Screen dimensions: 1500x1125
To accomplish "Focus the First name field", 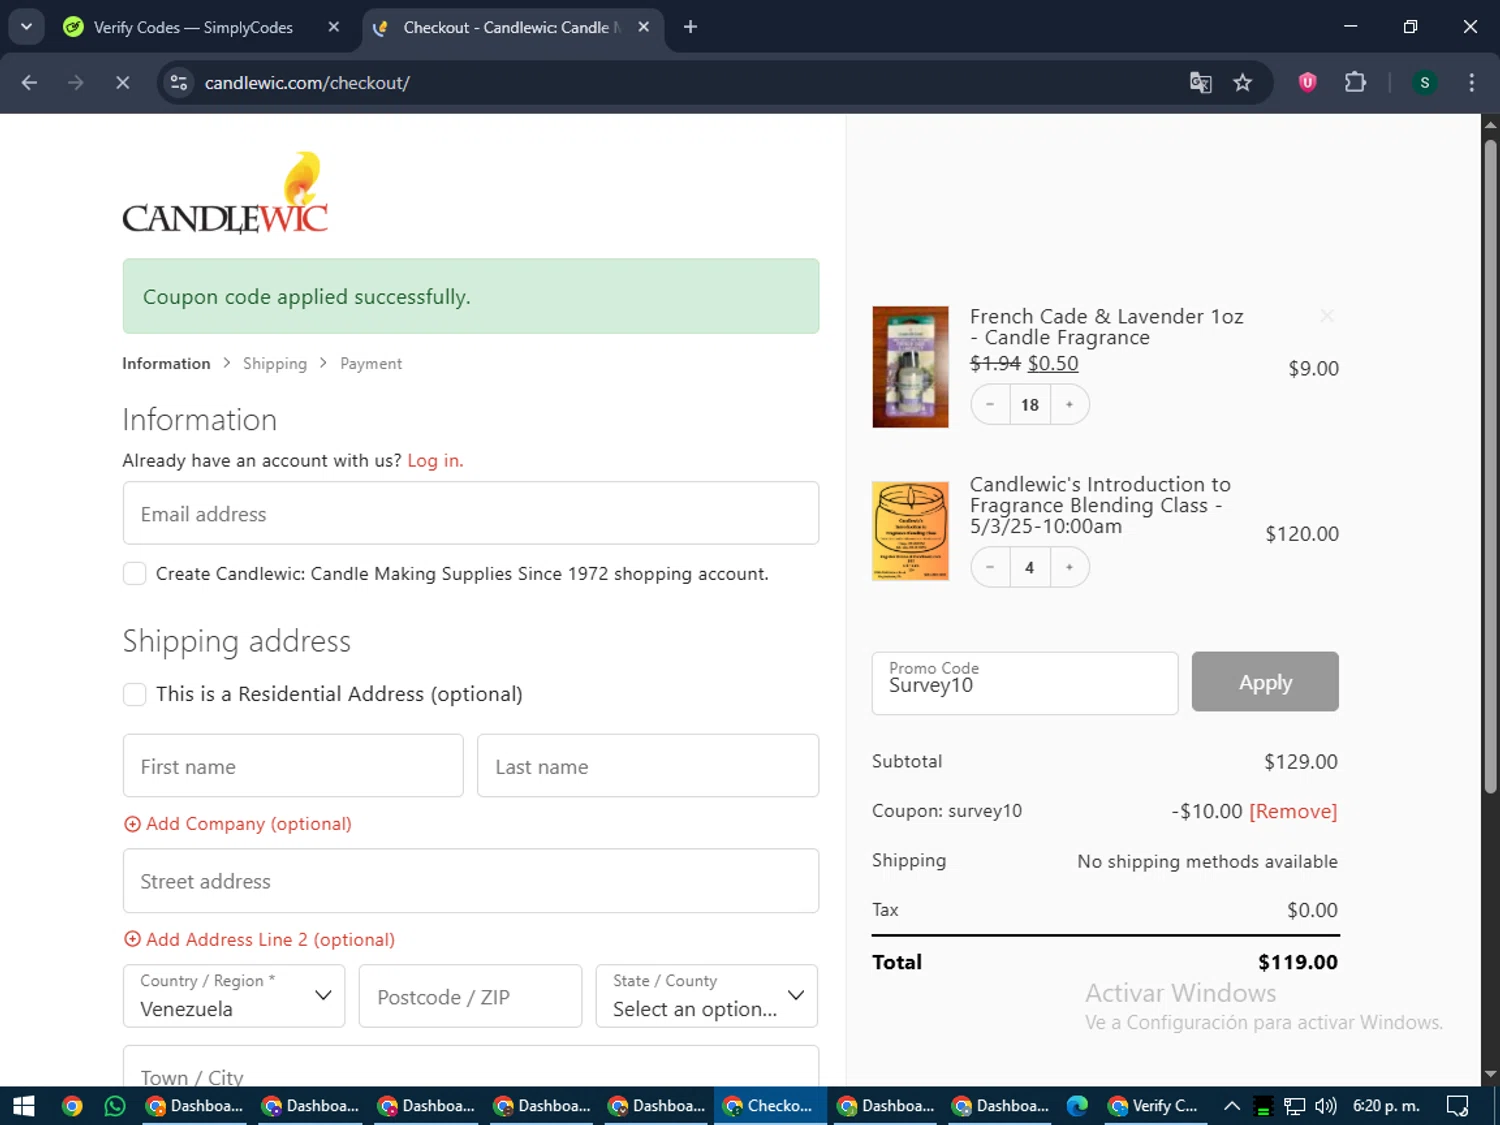I will [293, 766].
